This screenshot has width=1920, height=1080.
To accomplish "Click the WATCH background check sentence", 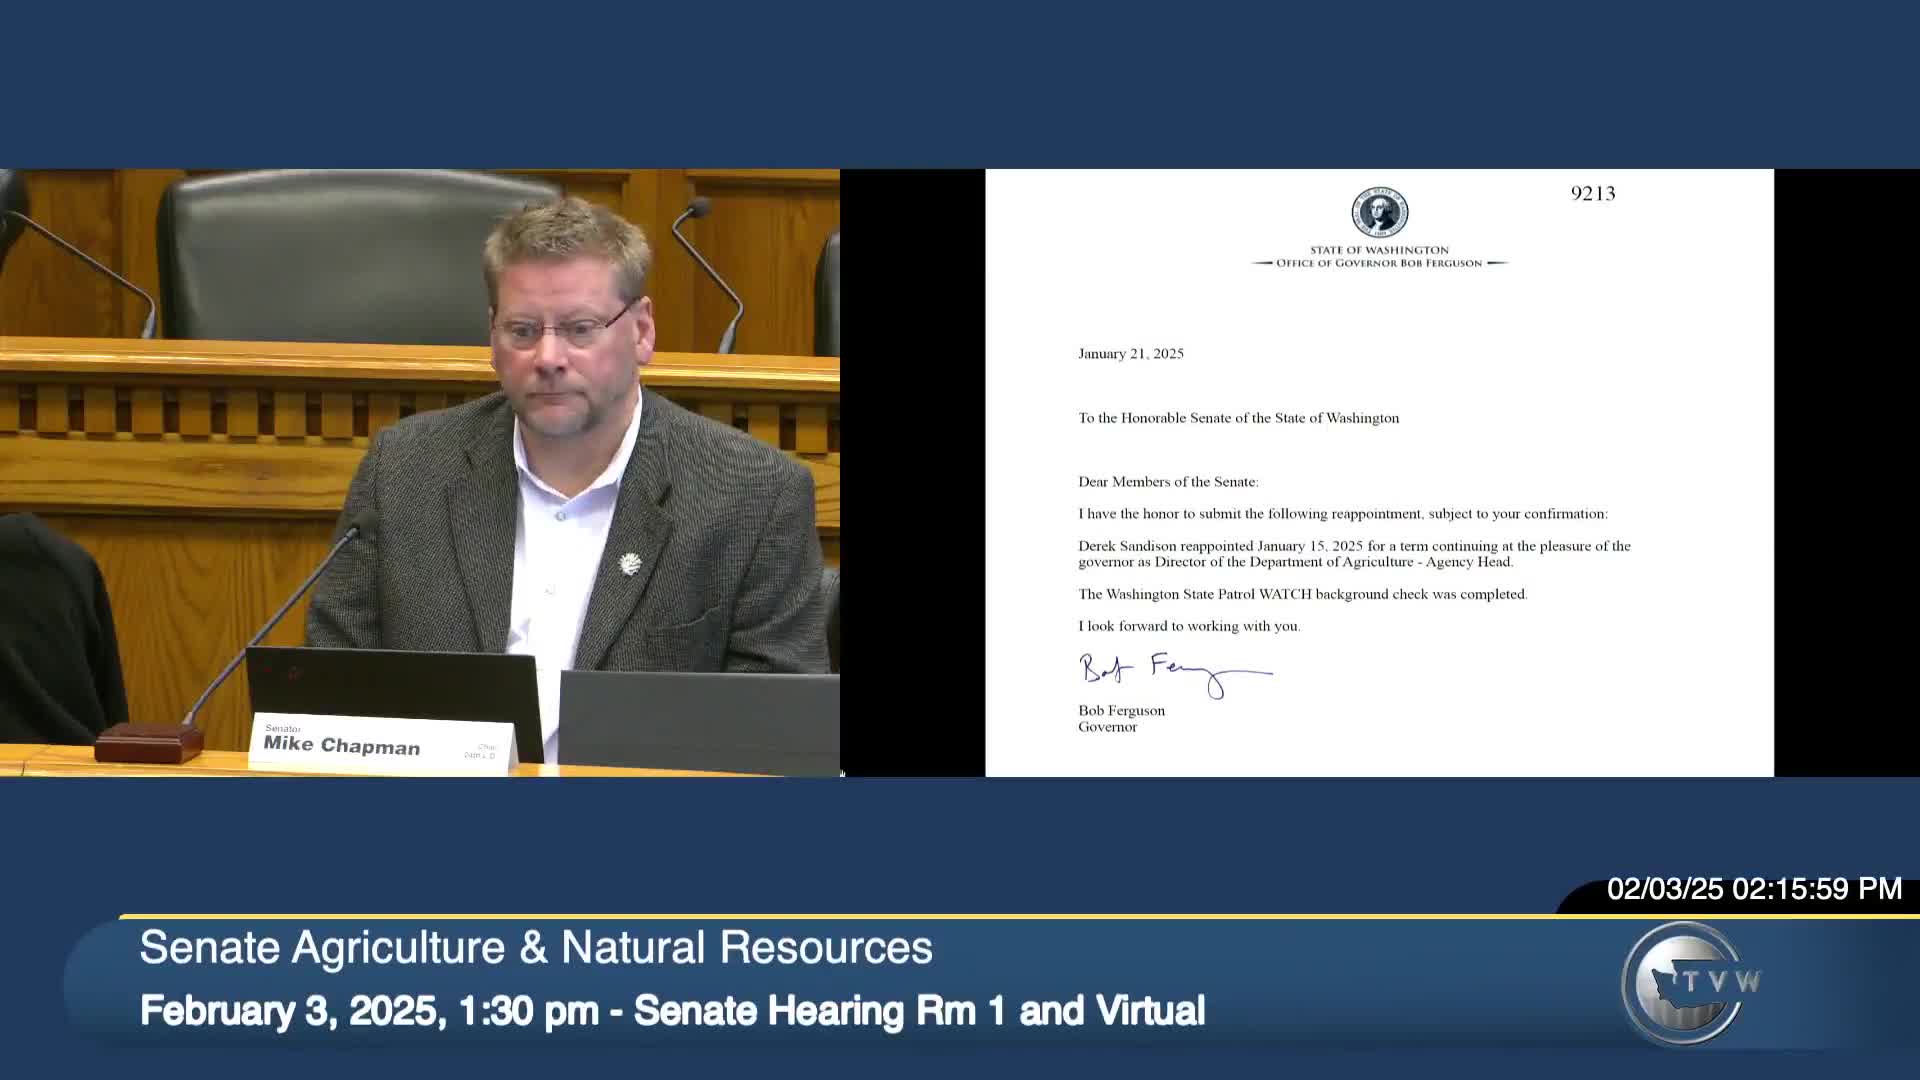I will pyautogui.click(x=1302, y=594).
